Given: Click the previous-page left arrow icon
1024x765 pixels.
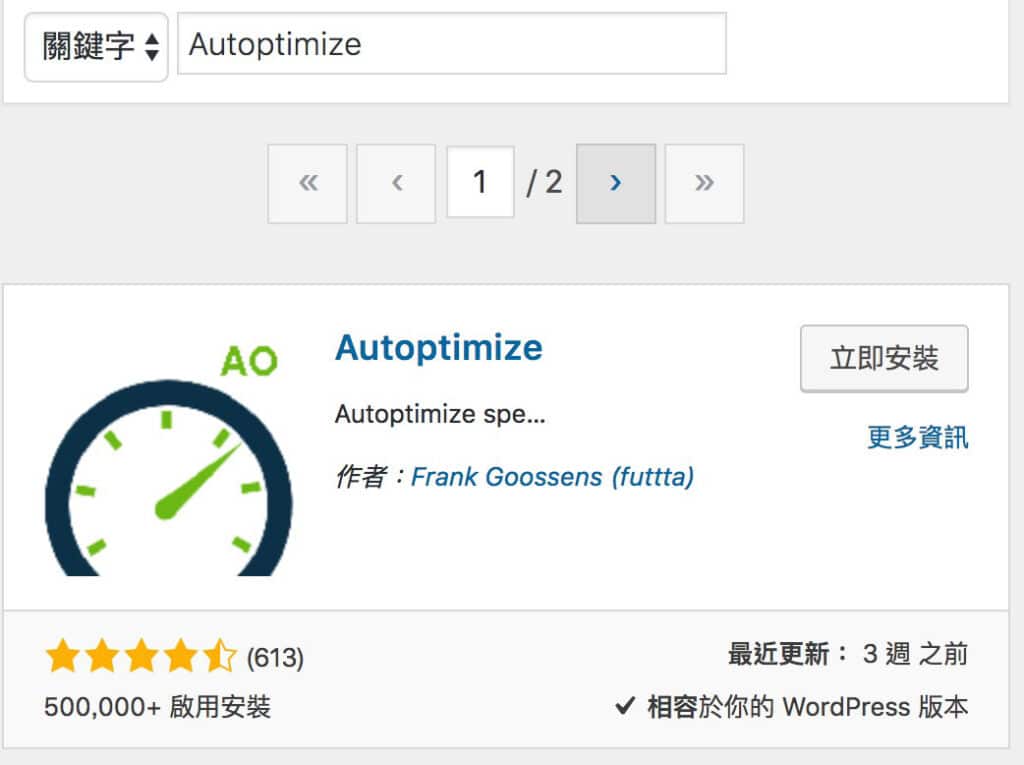Looking at the screenshot, I should 395,183.
